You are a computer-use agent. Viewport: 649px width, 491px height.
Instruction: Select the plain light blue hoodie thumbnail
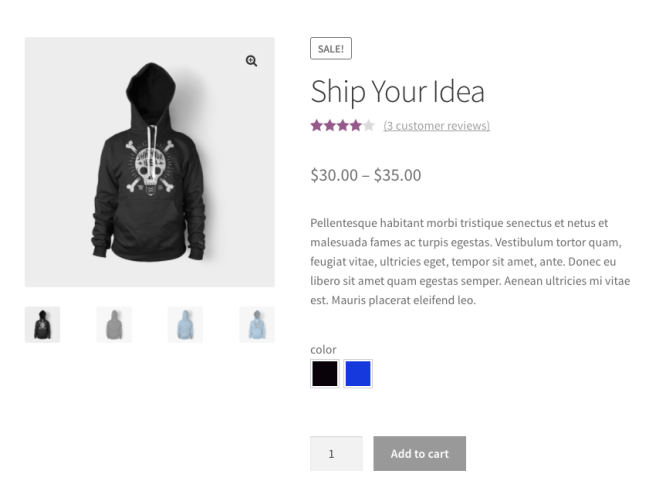(185, 324)
